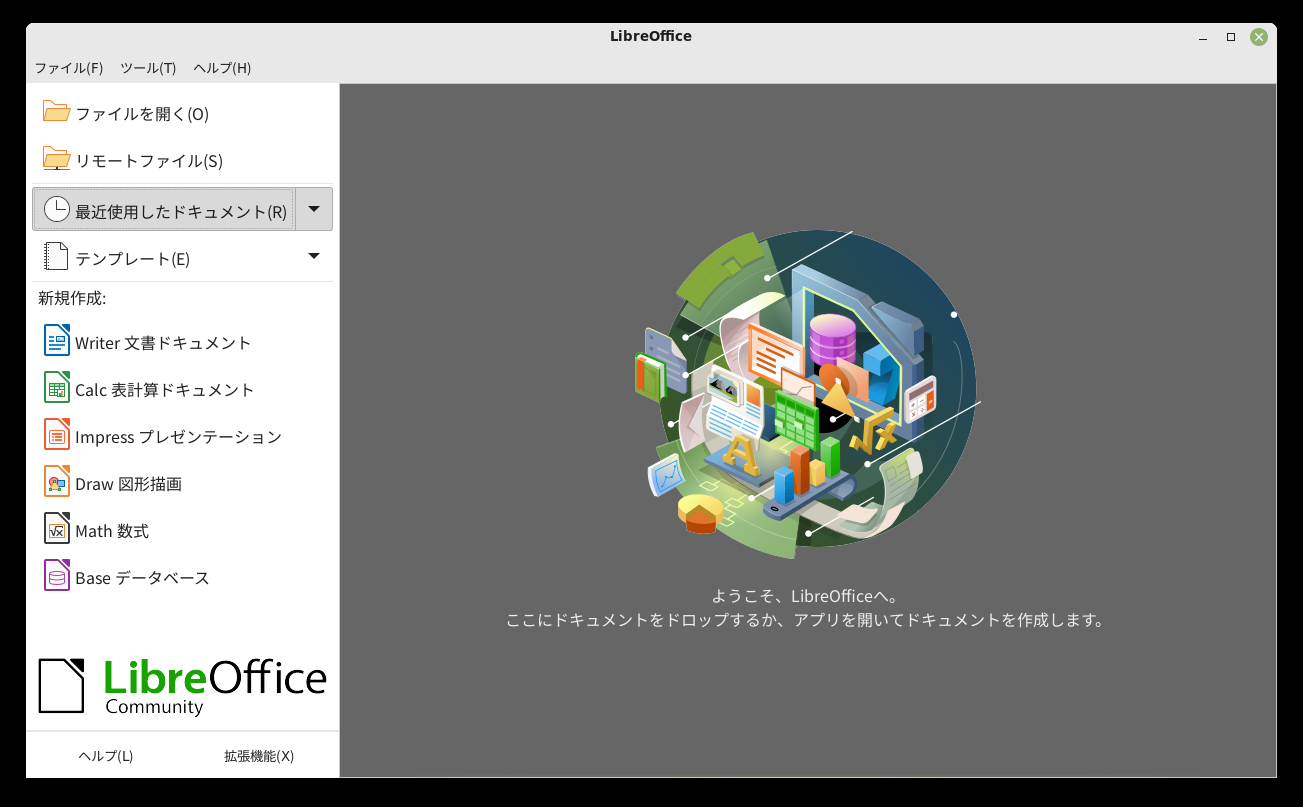The width and height of the screenshot is (1303, 807).
Task: Click the Impress presentation icon
Action: point(57,435)
